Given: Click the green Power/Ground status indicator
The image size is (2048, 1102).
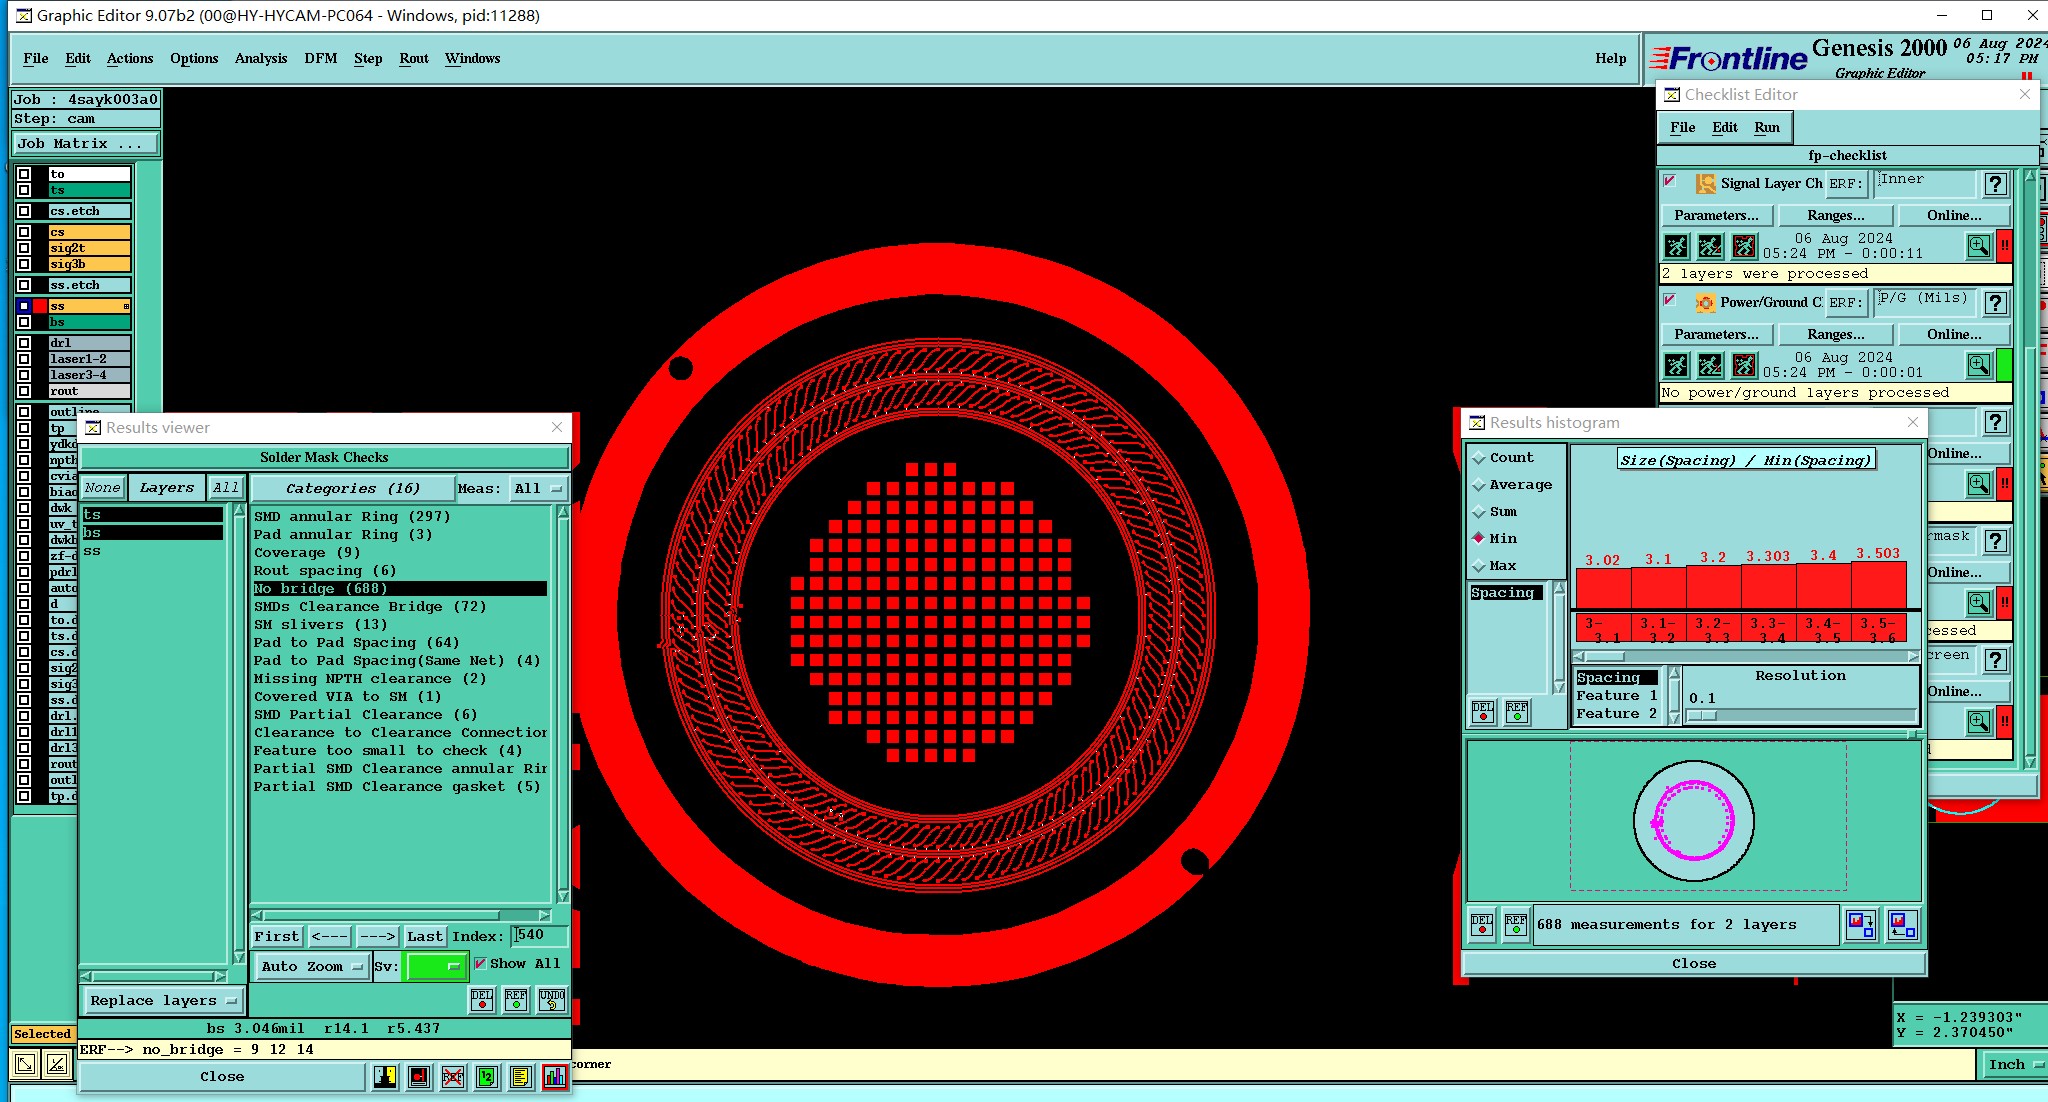Looking at the screenshot, I should point(2005,365).
